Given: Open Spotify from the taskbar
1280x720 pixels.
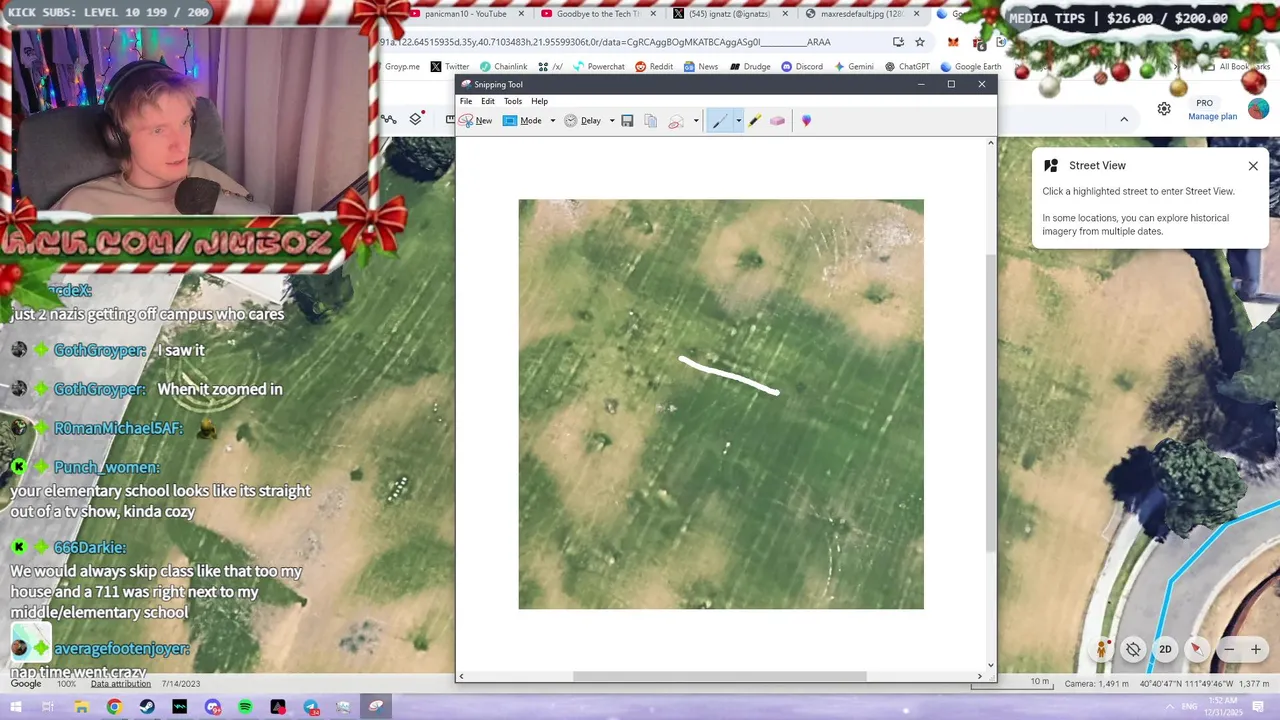Looking at the screenshot, I should 245,707.
